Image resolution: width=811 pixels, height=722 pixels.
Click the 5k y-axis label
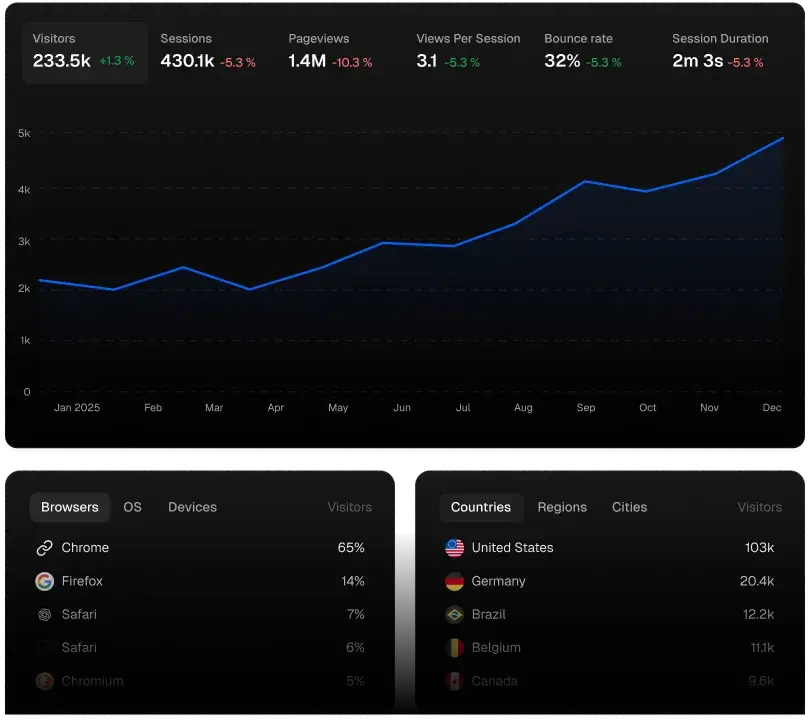24,133
